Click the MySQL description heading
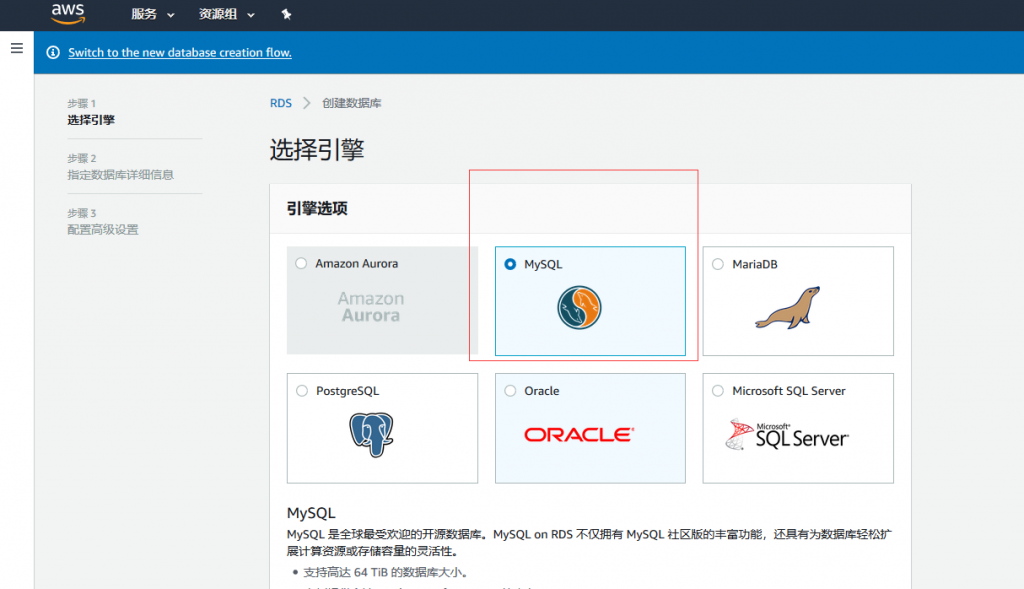1024x589 pixels. click(311, 513)
